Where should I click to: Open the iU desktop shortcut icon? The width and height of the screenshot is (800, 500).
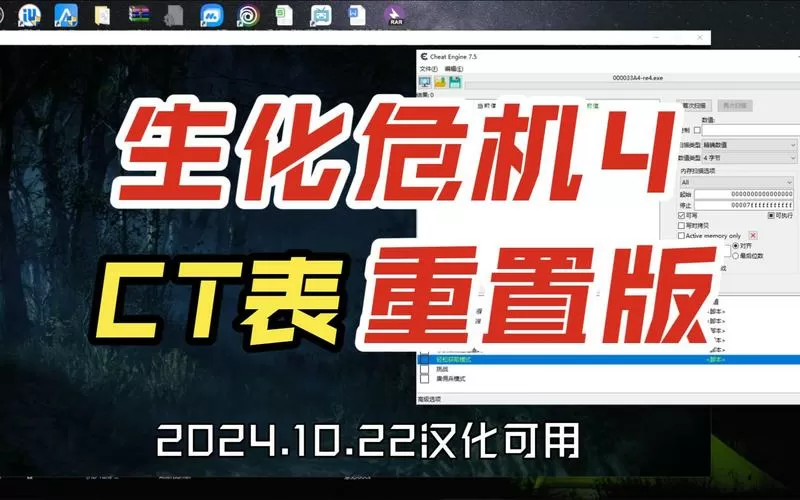(x=29, y=14)
